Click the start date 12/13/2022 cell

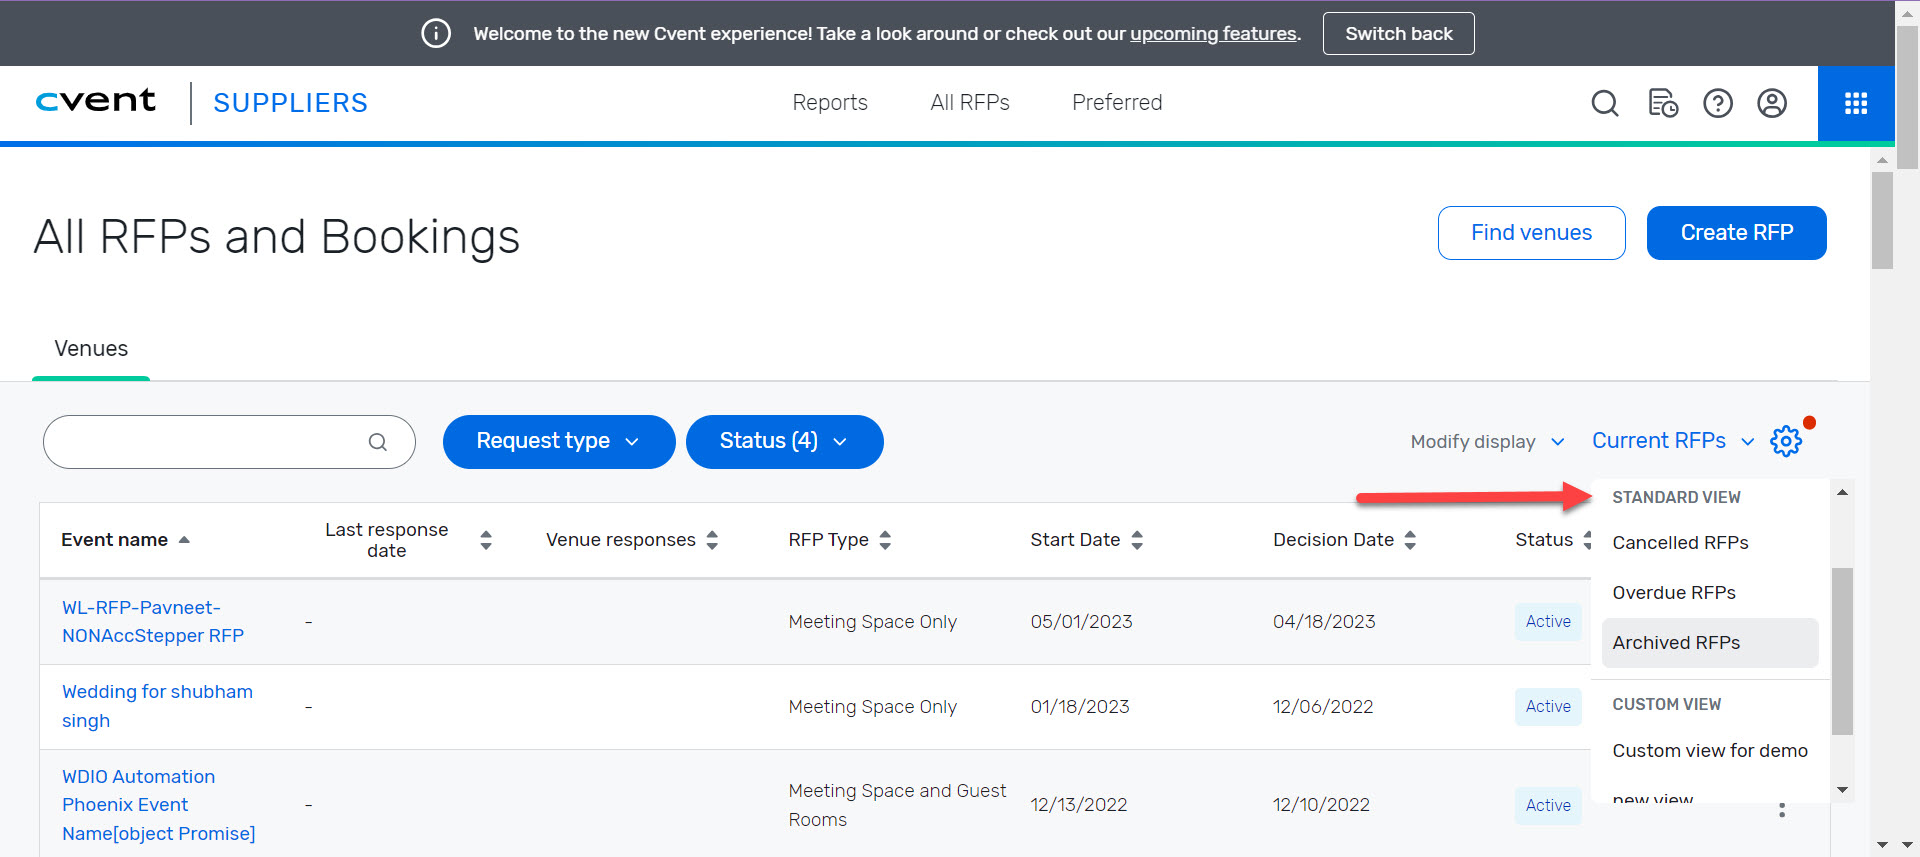pos(1079,805)
